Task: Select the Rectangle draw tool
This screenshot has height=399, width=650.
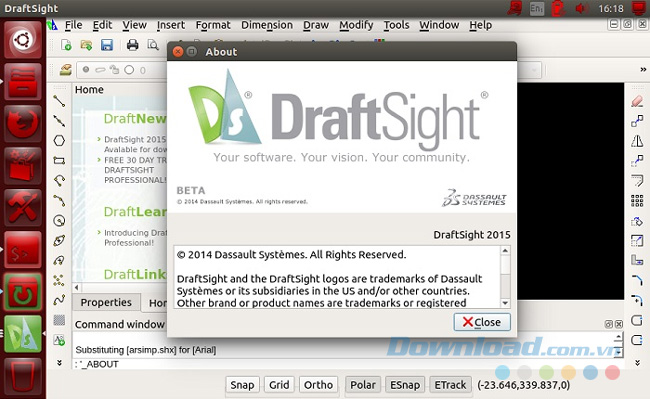Action: tap(59, 160)
